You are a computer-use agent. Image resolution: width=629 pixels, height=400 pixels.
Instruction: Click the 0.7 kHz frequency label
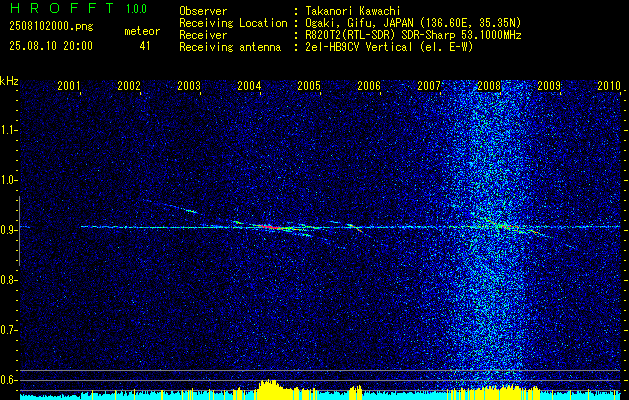[x=7, y=330]
